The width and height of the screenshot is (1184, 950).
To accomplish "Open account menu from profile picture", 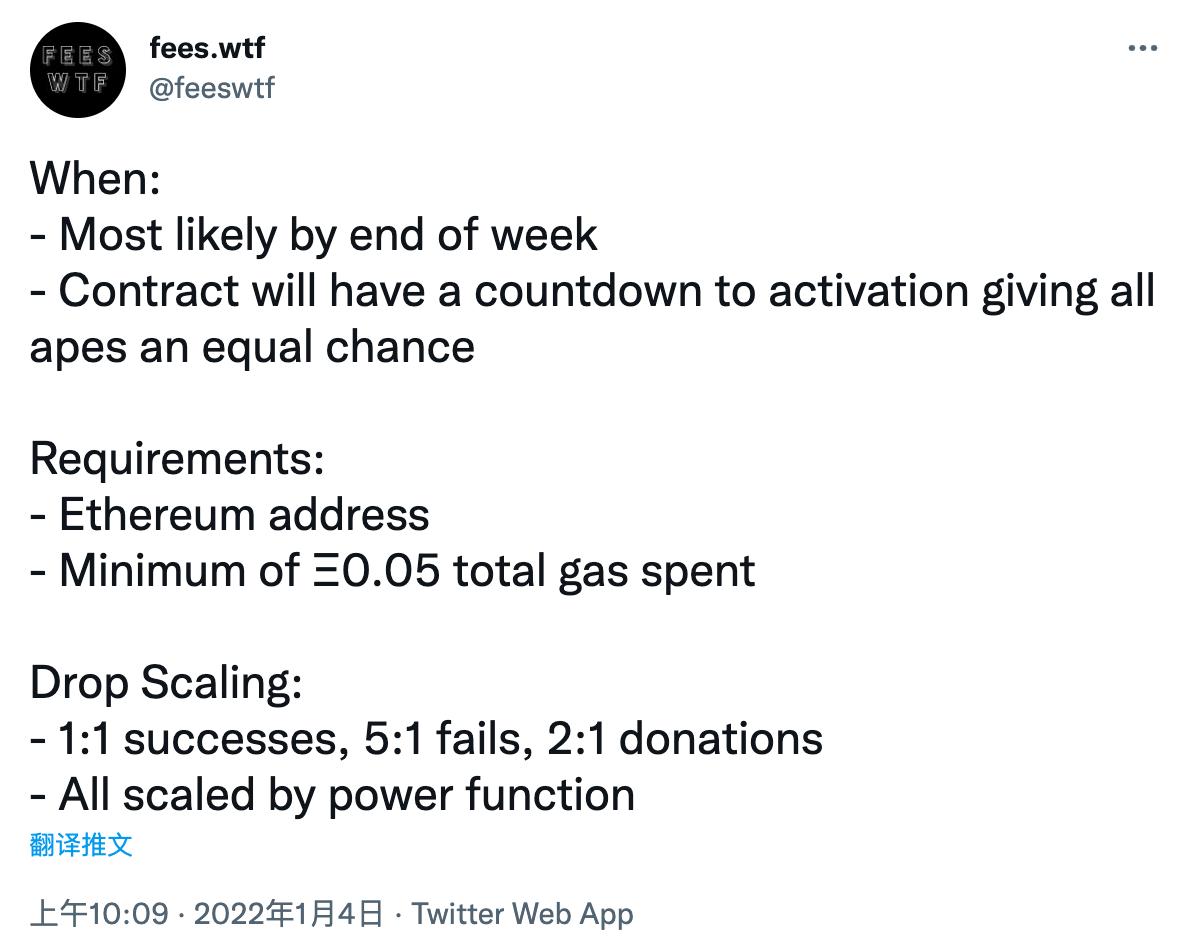I will [78, 70].
